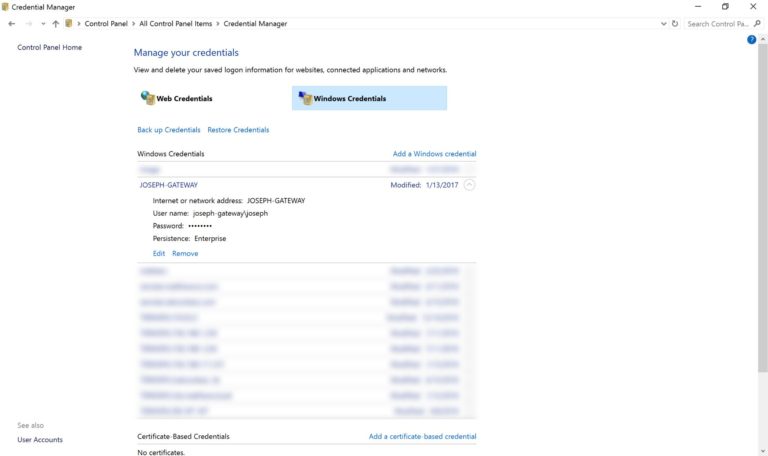
Task: Click scrollbar down arrow
Action: (x=763, y=452)
